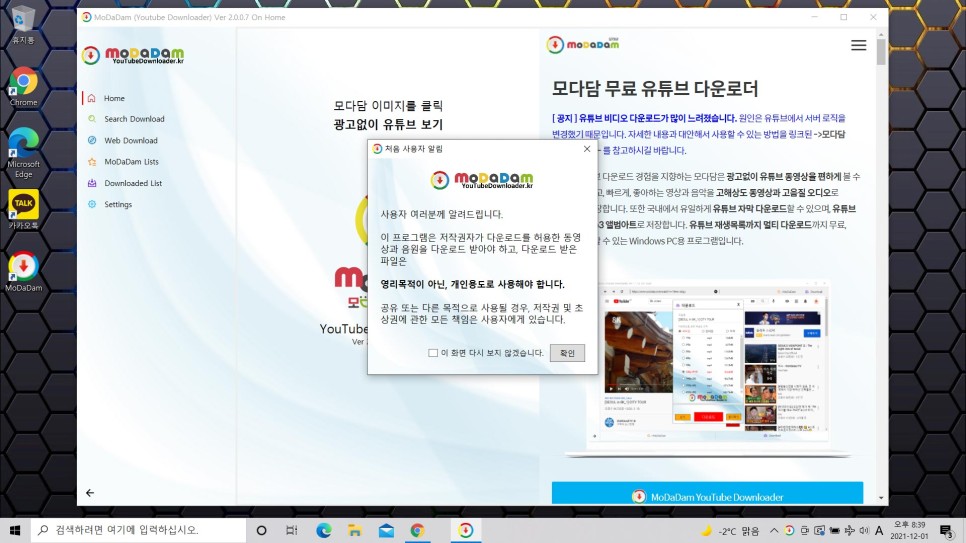Screen dimensions: 966x543
Task: Open the volume control tray icon
Action: pyautogui.click(x=864, y=531)
